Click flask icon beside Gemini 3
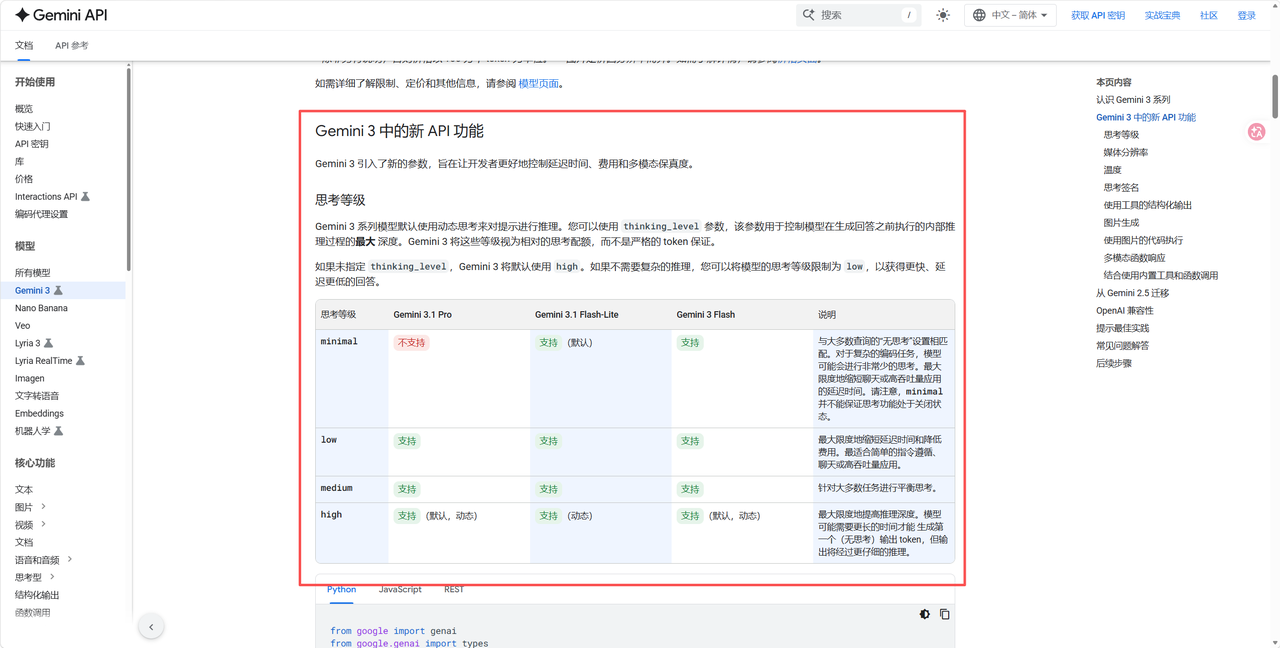1280x648 pixels. coord(58,290)
